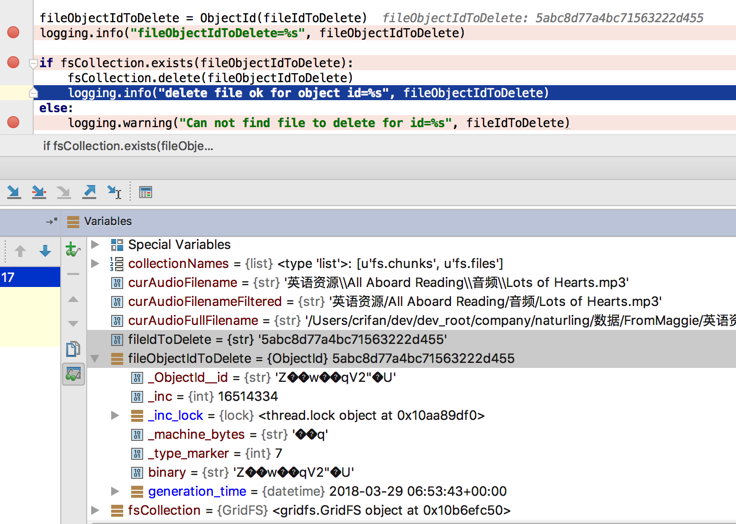Select the _inc = 16514334 row
736x524 pixels.
coord(411,396)
